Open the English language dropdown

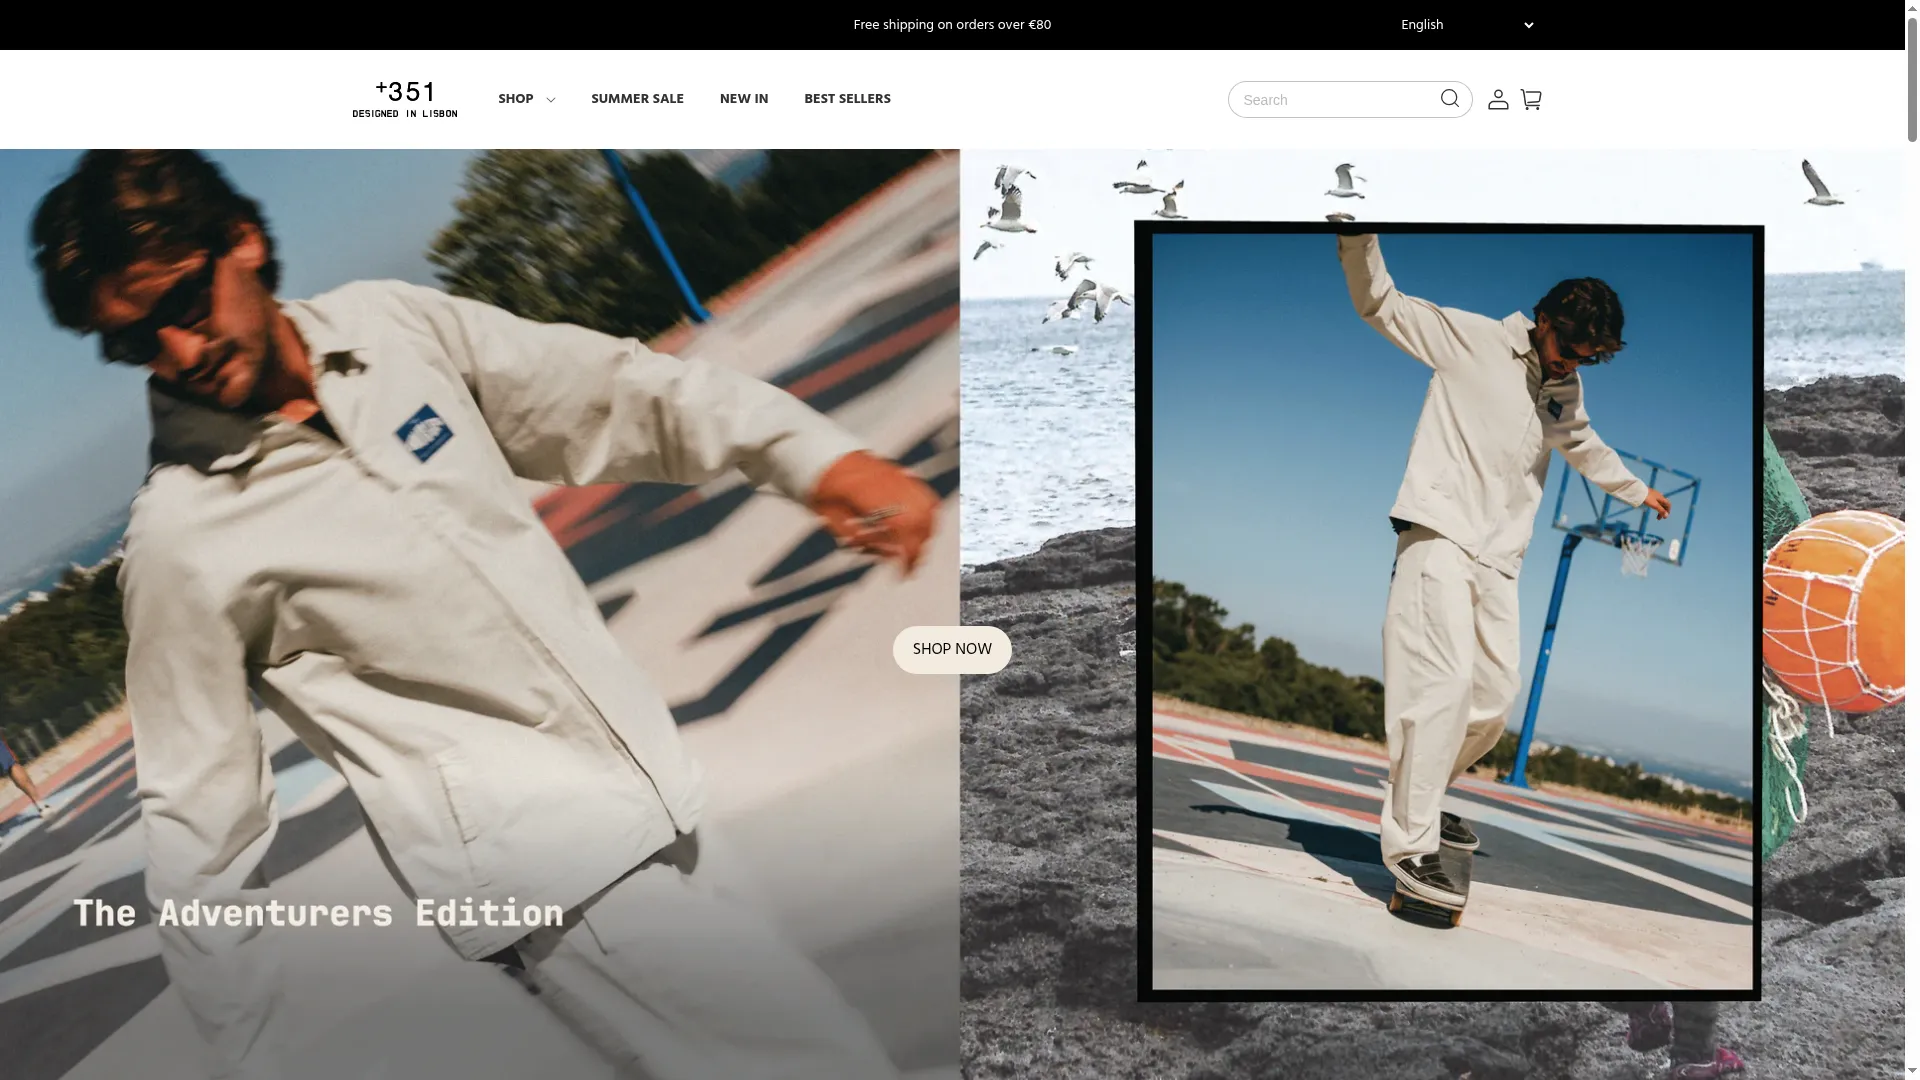point(1466,25)
